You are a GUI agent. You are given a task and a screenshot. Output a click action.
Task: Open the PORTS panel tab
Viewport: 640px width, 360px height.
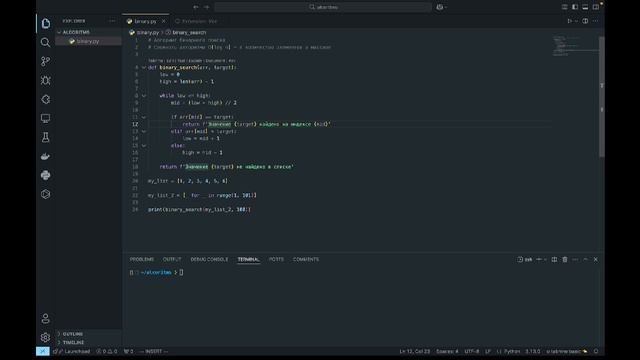click(276, 259)
